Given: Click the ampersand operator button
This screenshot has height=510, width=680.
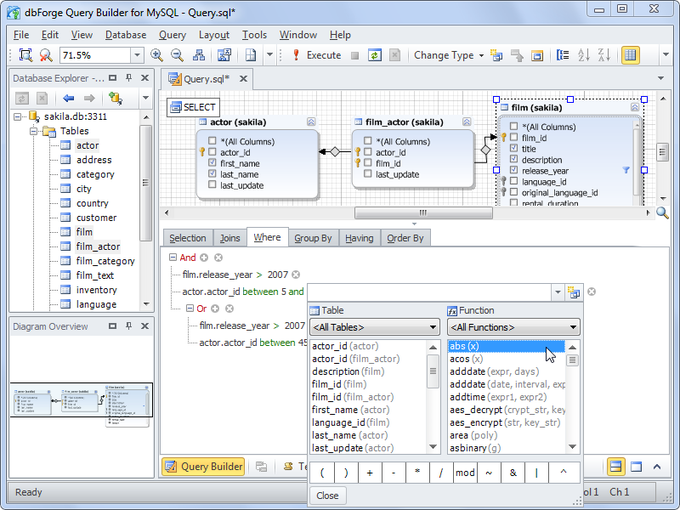Looking at the screenshot, I should (x=513, y=473).
